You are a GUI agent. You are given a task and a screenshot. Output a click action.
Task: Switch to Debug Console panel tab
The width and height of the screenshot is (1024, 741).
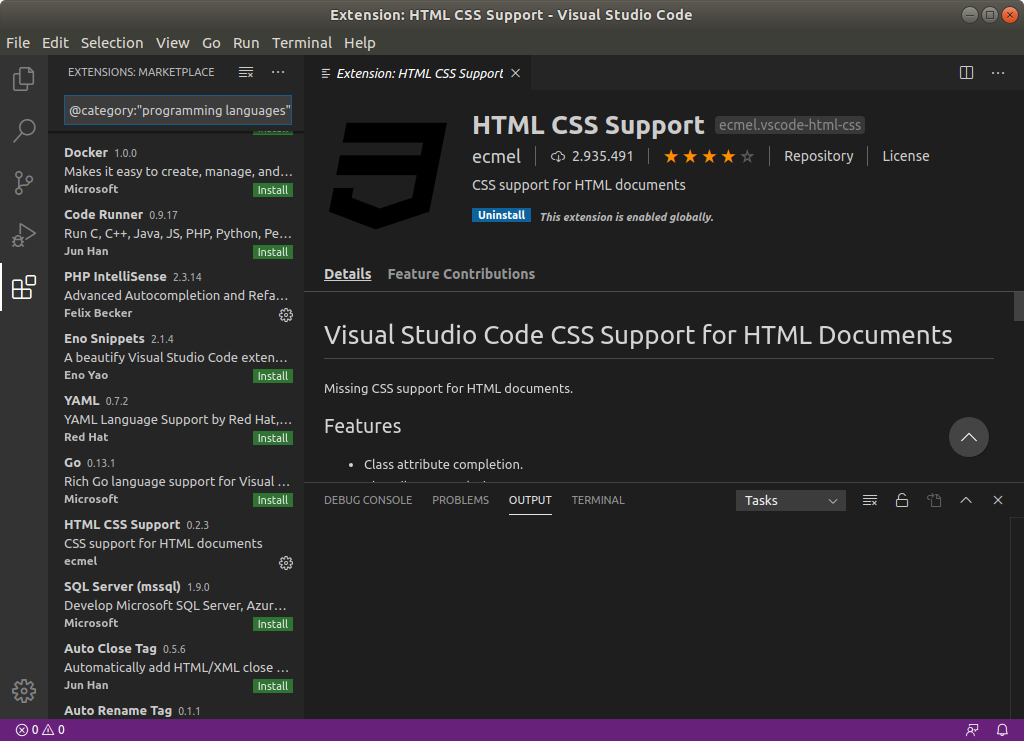[x=368, y=500]
